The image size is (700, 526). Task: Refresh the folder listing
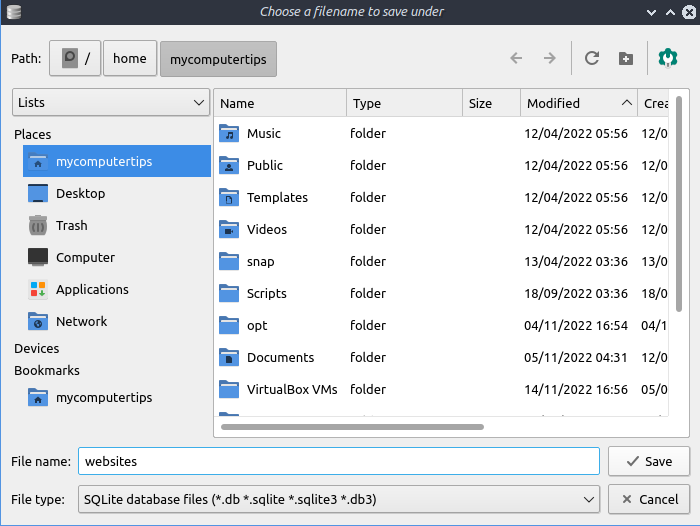(x=592, y=58)
